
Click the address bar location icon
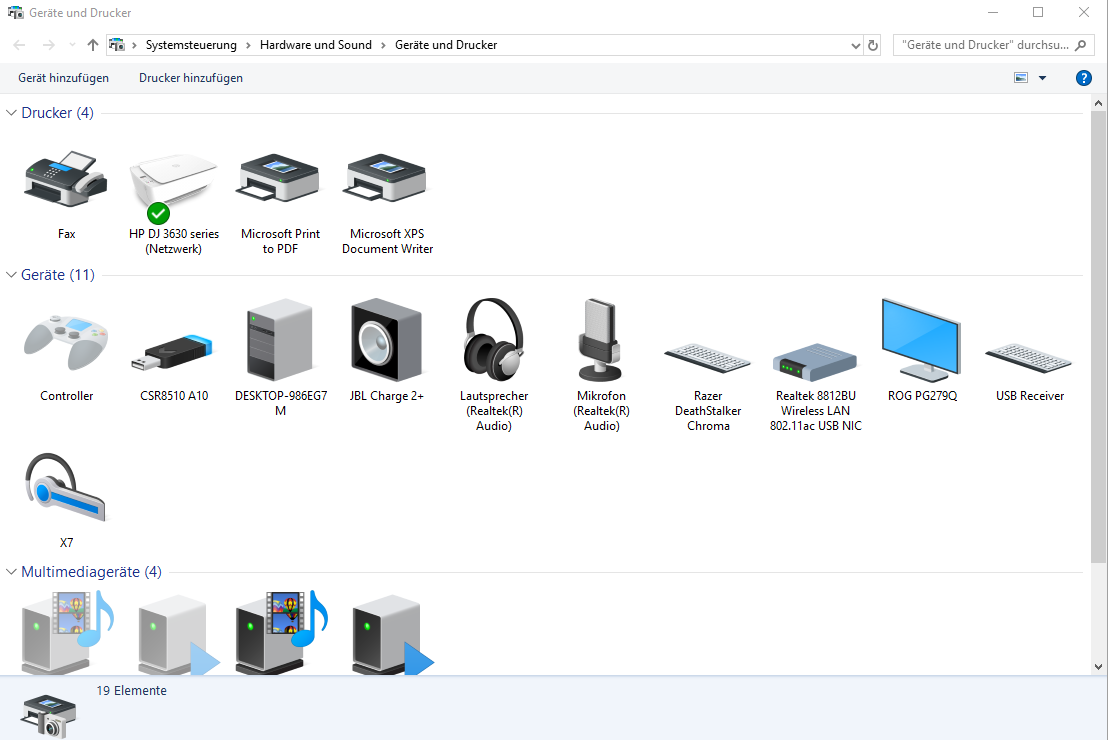pos(117,45)
